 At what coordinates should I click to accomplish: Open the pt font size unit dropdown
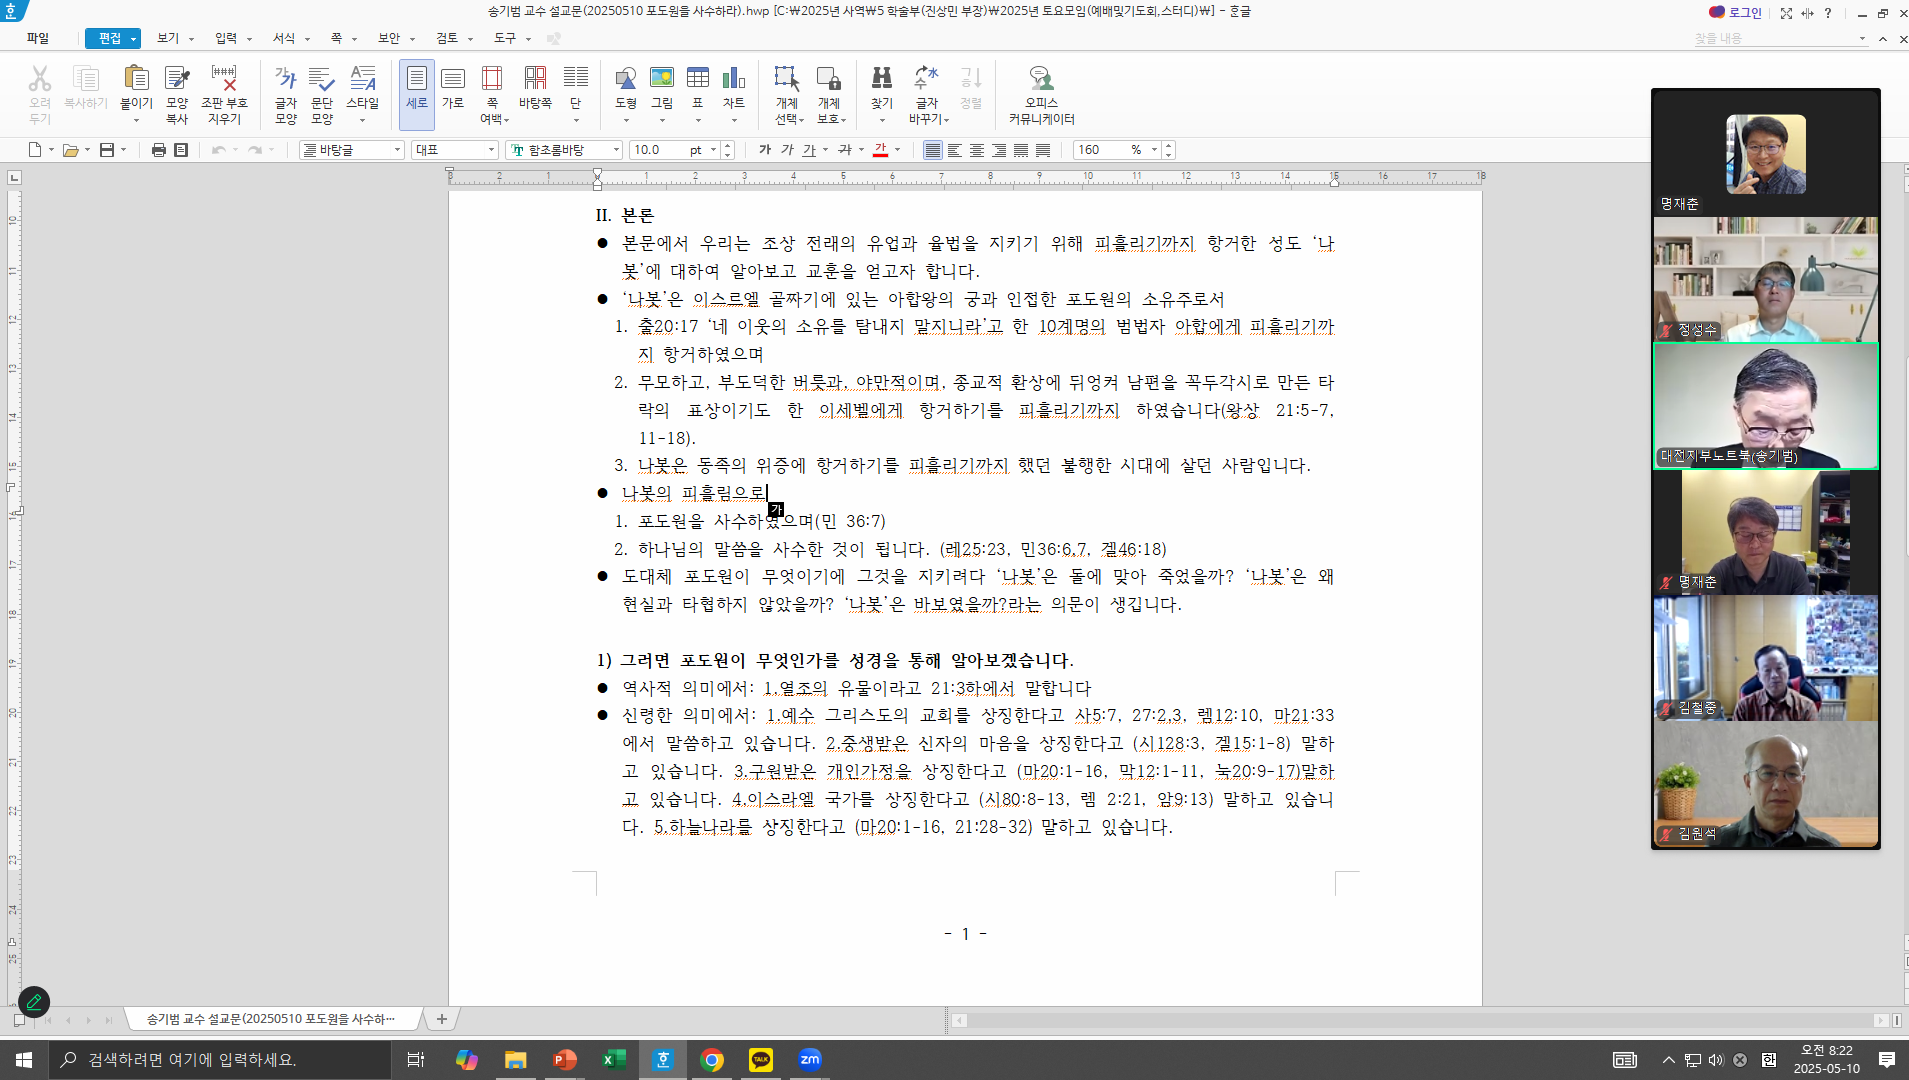pyautogui.click(x=713, y=150)
